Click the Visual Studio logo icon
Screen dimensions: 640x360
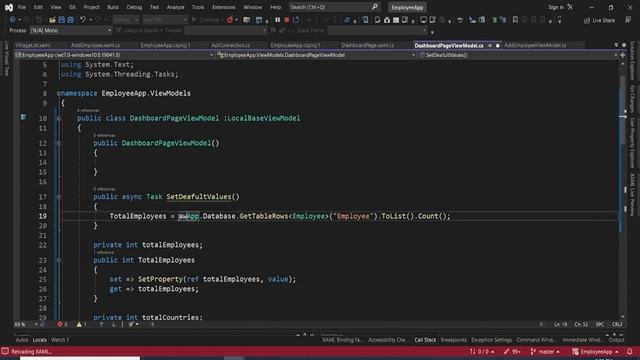coord(9,7)
